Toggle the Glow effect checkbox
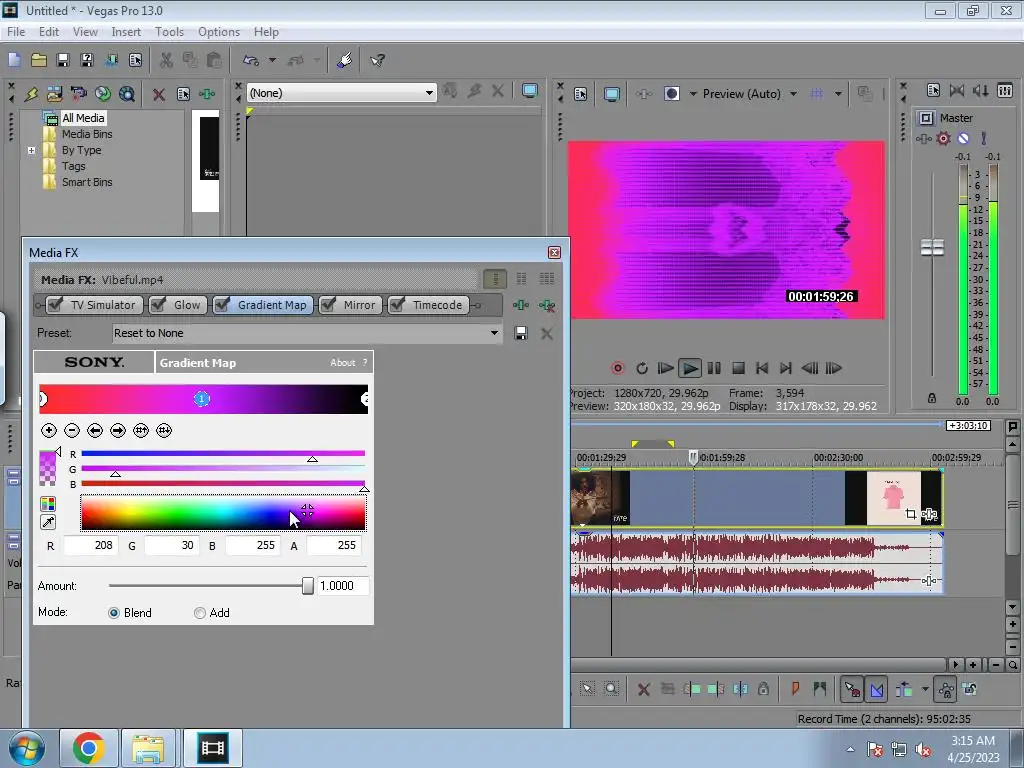This screenshot has width=1024, height=768. (157, 304)
